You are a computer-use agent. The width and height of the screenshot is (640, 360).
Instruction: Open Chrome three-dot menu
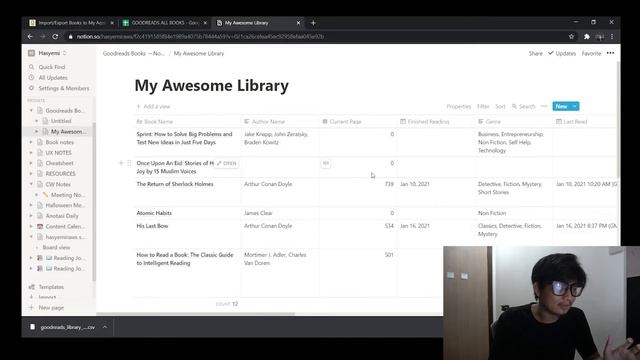[x=612, y=36]
